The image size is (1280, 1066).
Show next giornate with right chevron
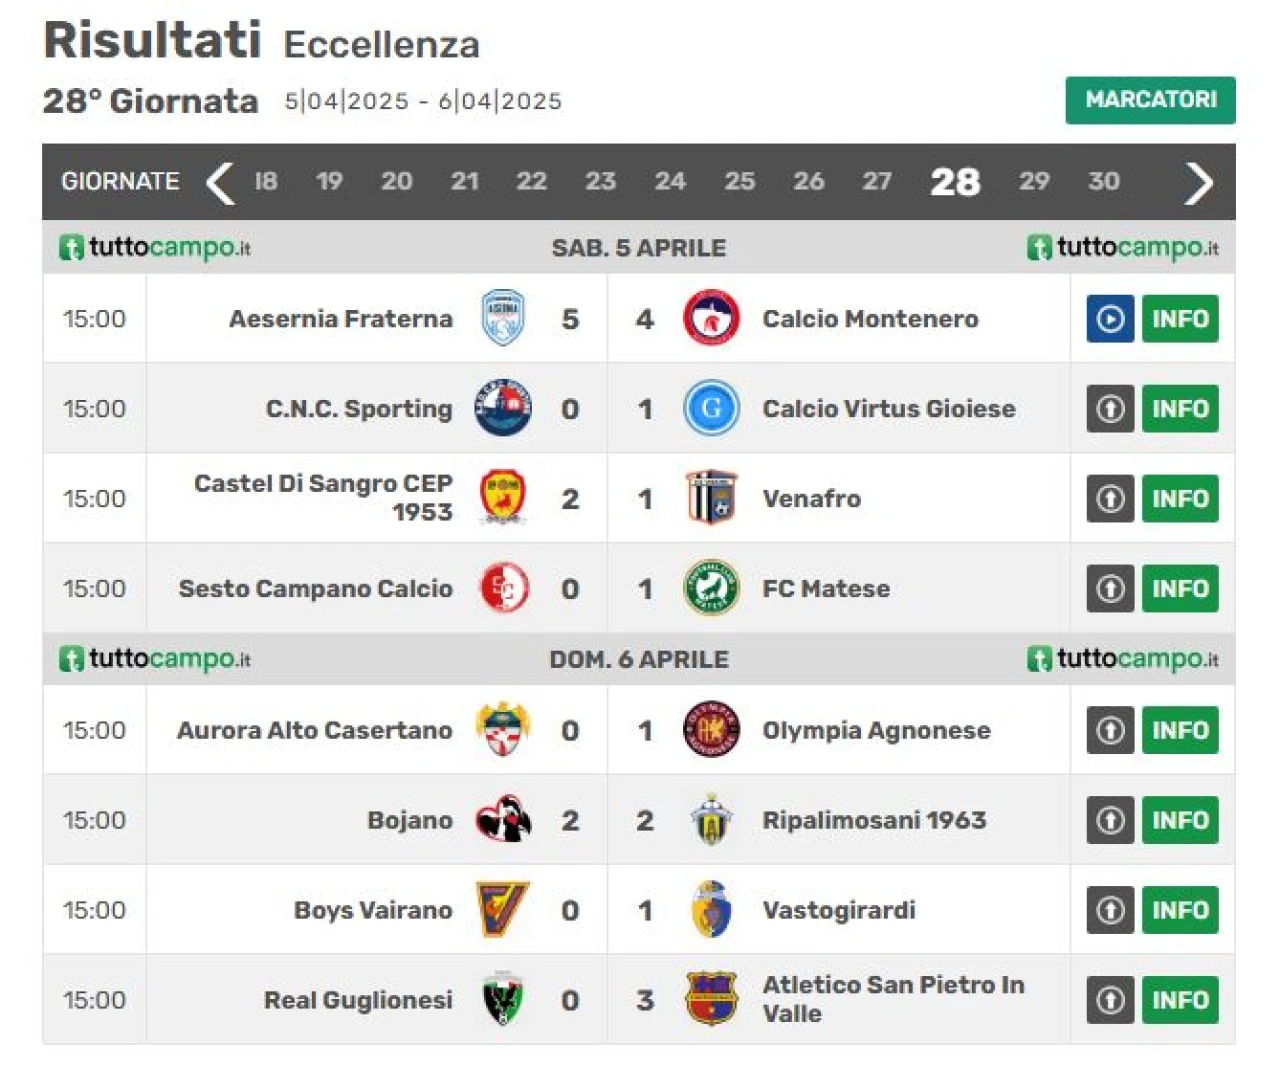(1198, 182)
